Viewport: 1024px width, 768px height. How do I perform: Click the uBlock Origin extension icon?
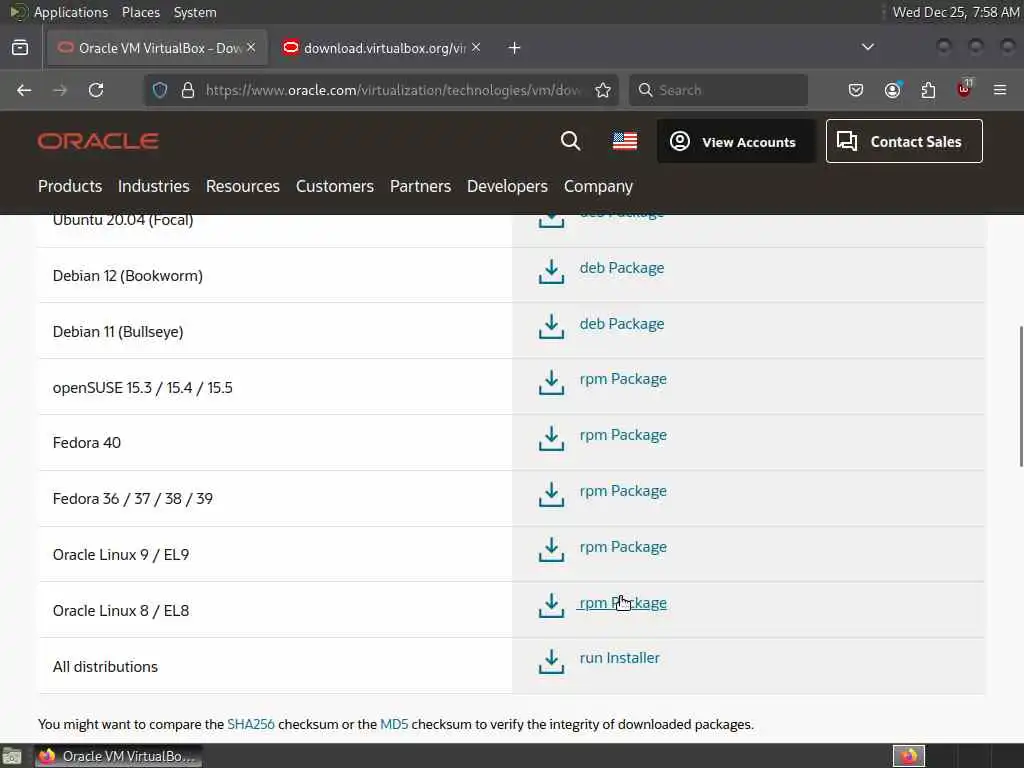(x=964, y=89)
